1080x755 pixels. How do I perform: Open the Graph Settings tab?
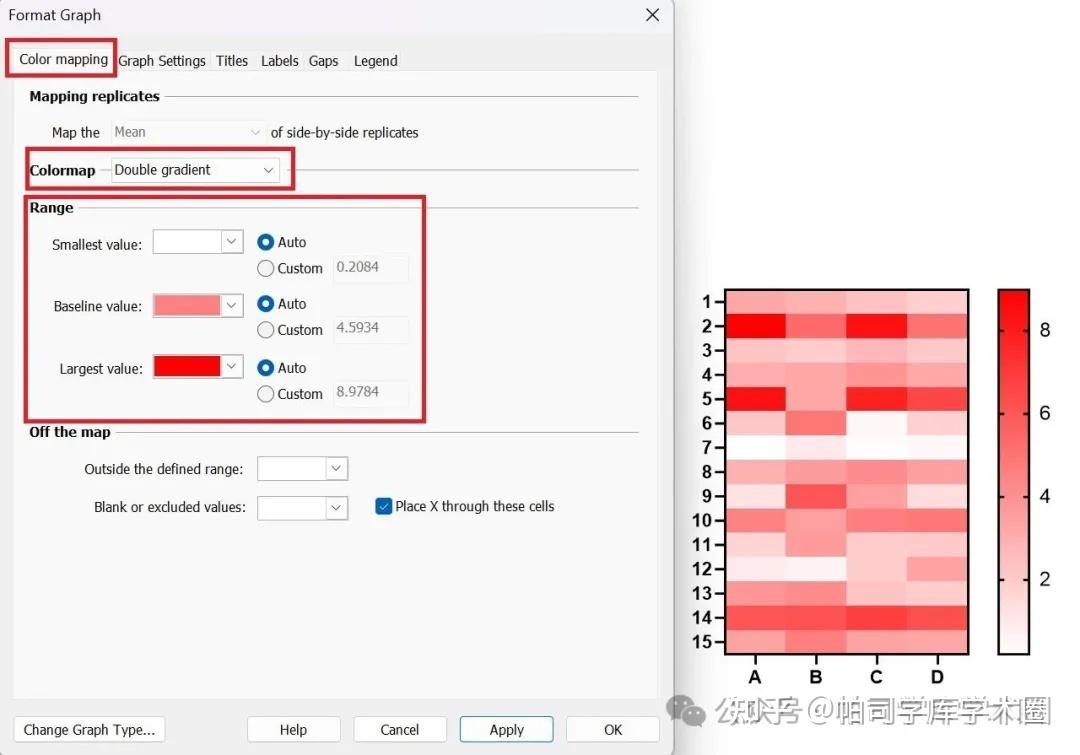162,61
